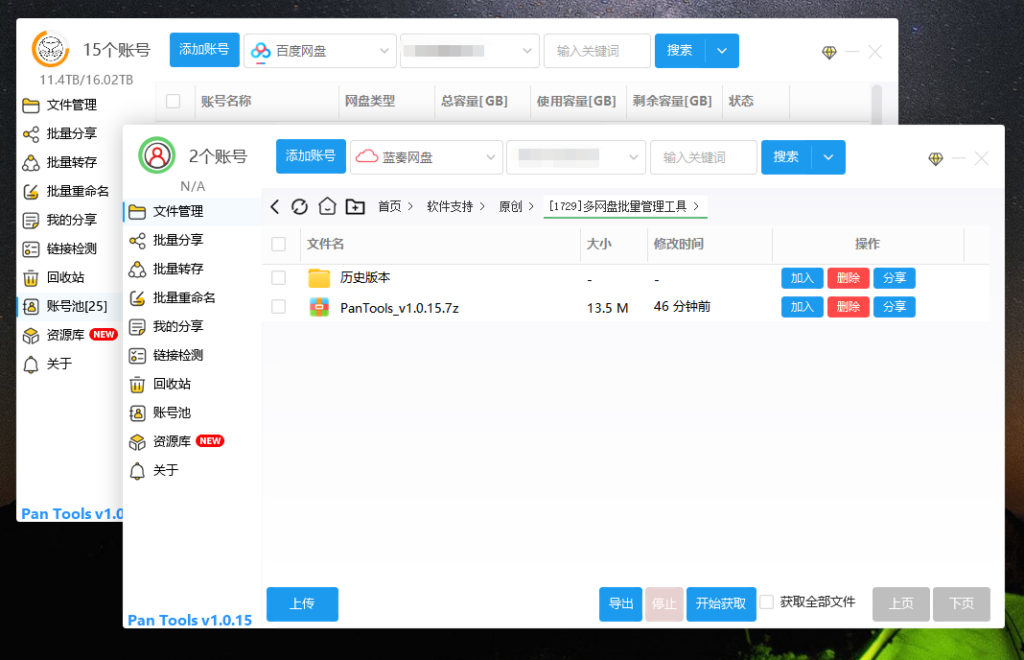Open the account selector dropdown
This screenshot has height=660, width=1024.
pos(576,156)
